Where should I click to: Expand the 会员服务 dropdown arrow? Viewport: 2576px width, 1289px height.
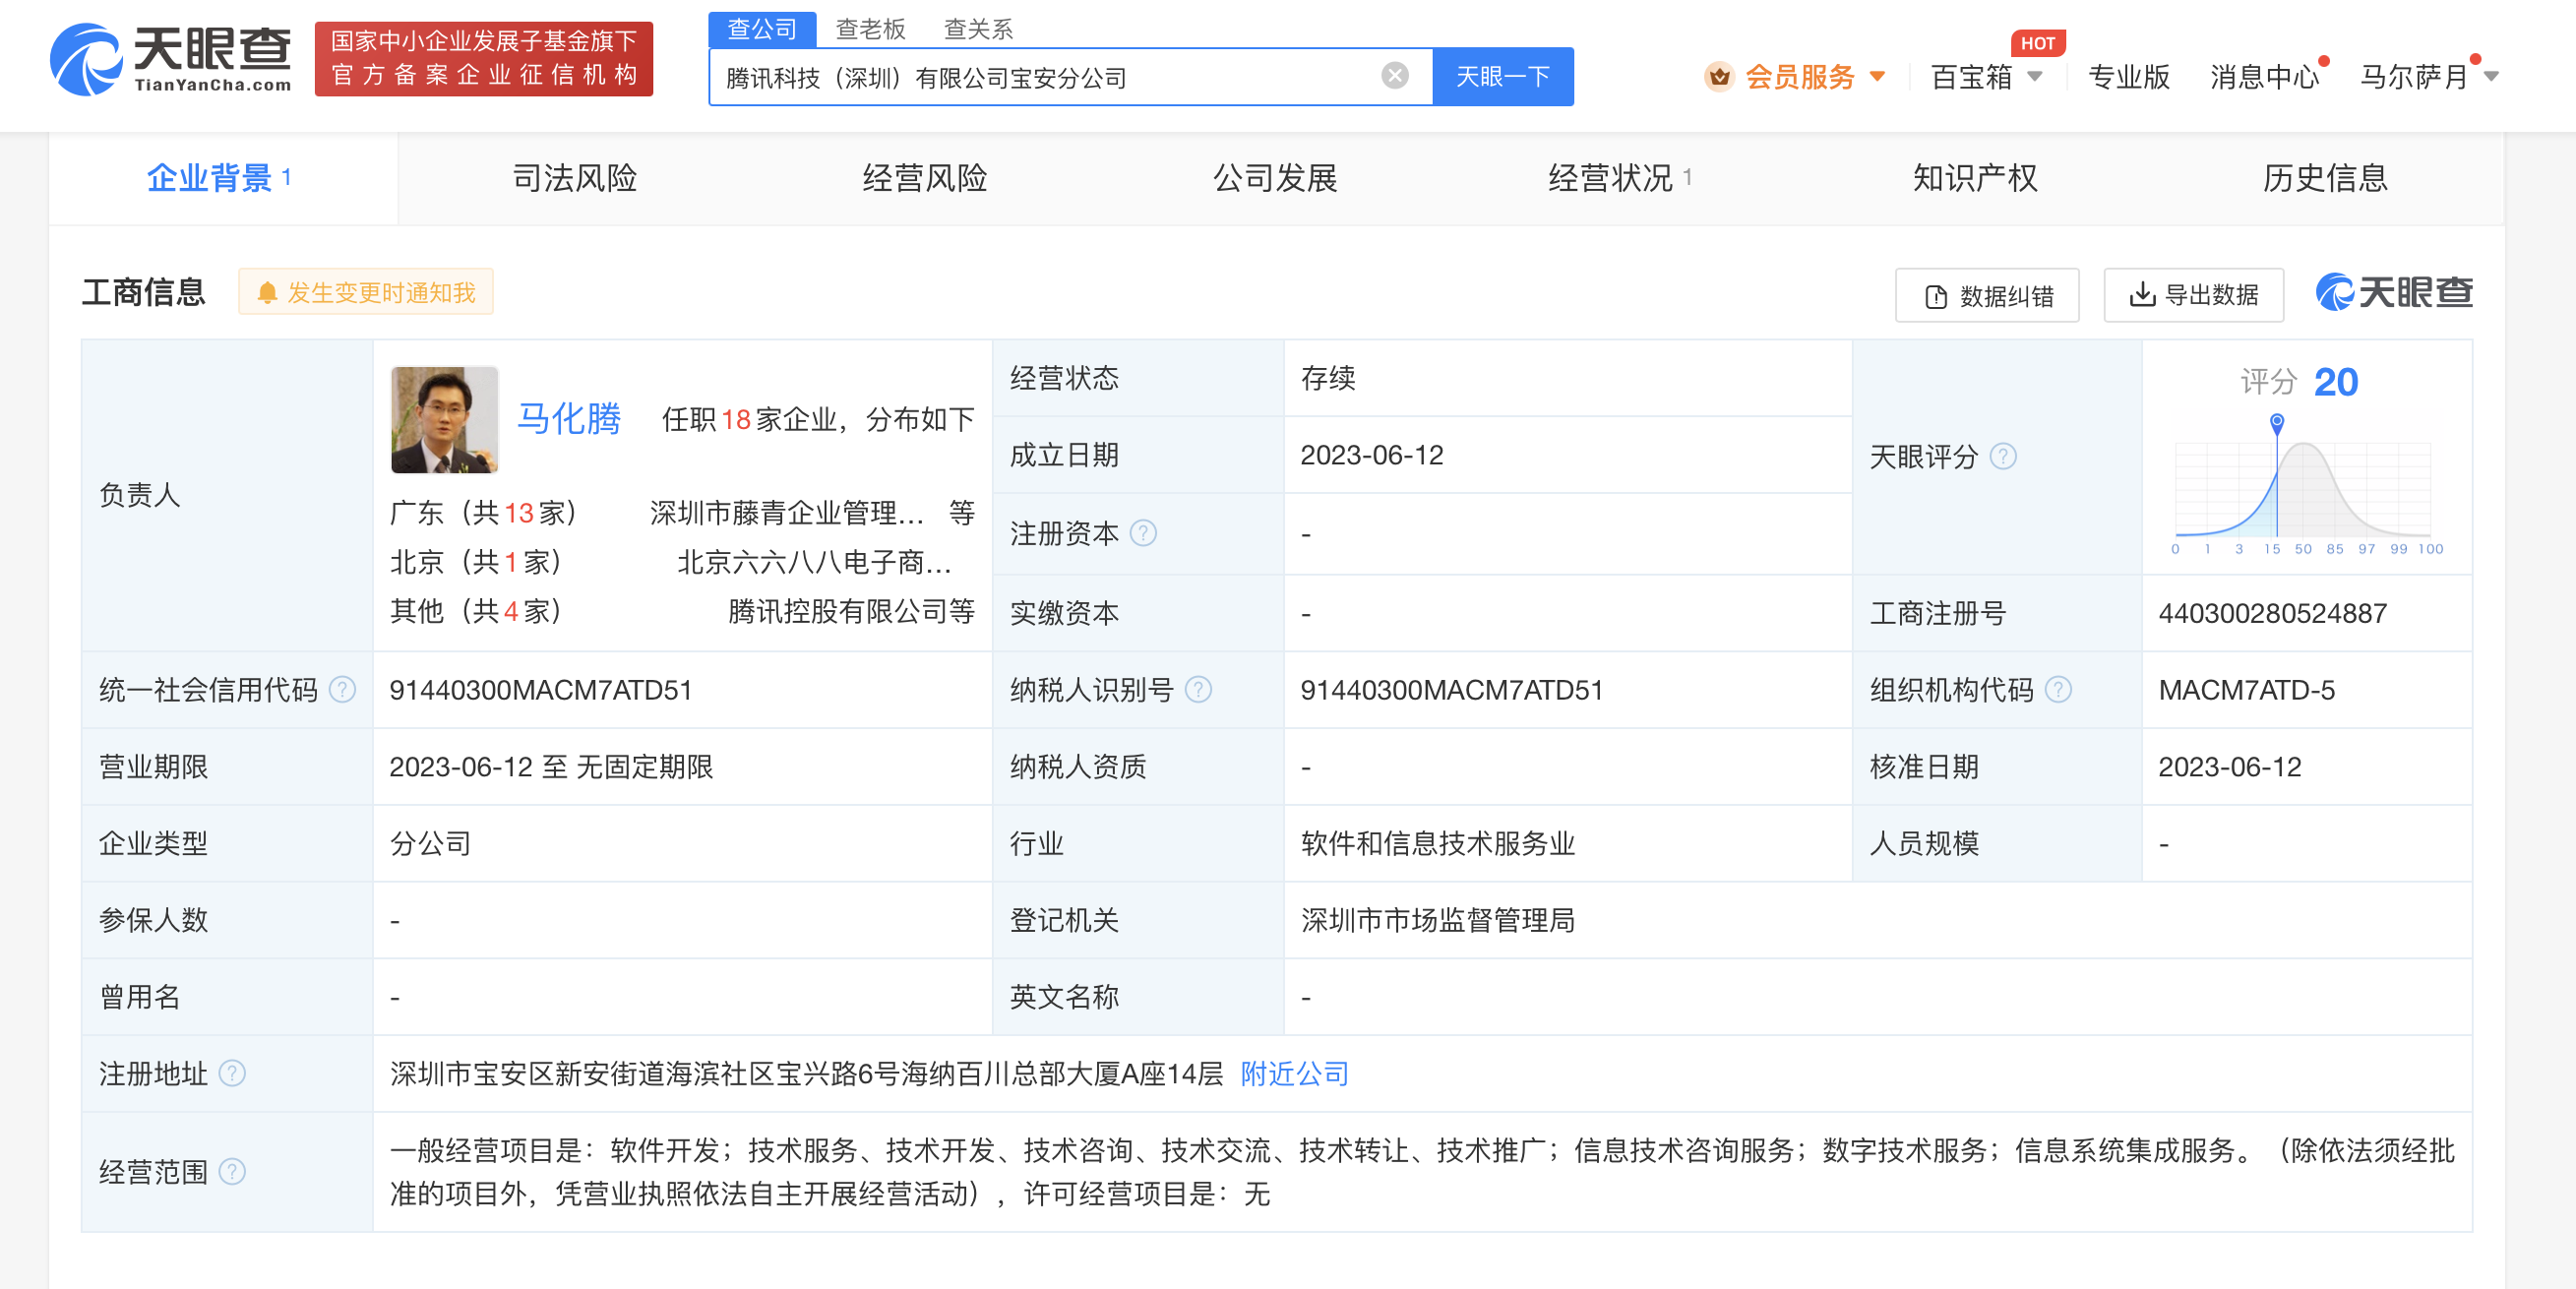point(1877,76)
